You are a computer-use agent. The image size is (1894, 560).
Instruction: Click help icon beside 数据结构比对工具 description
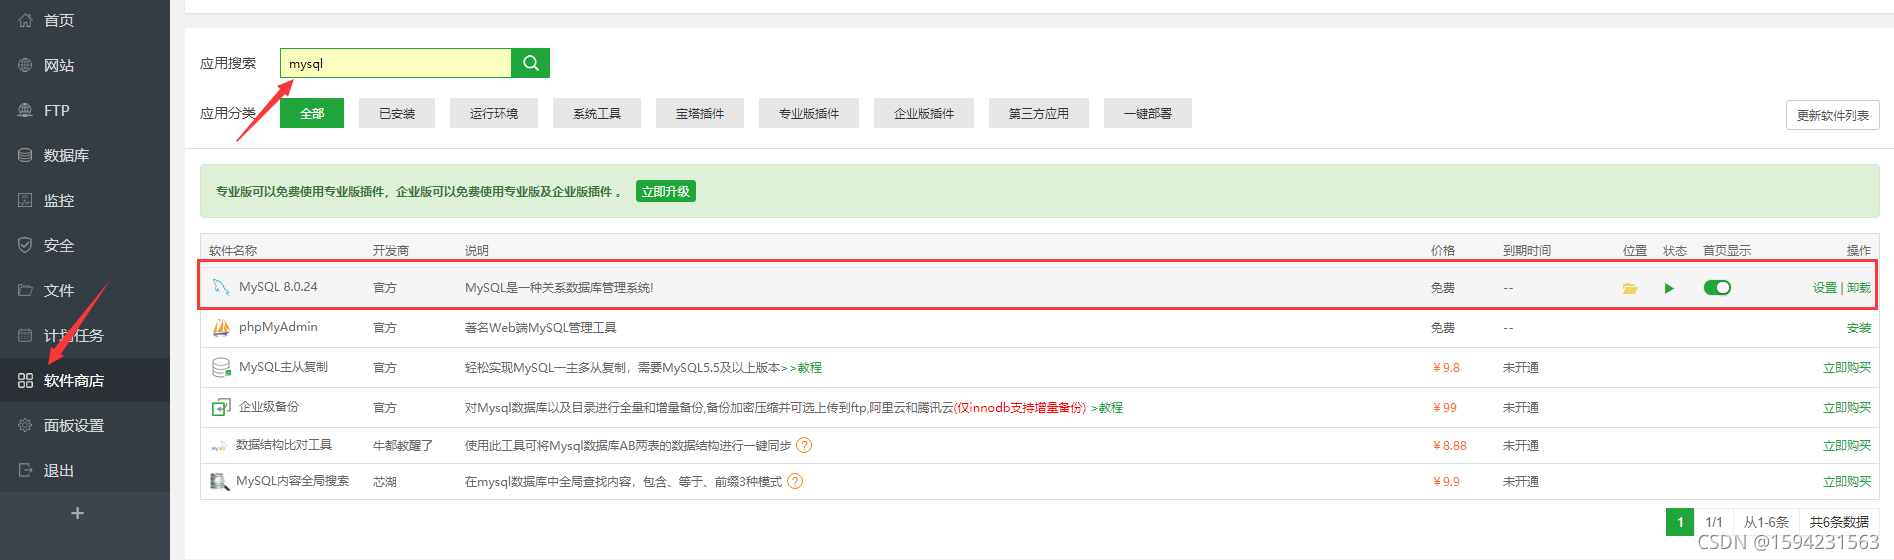[804, 445]
